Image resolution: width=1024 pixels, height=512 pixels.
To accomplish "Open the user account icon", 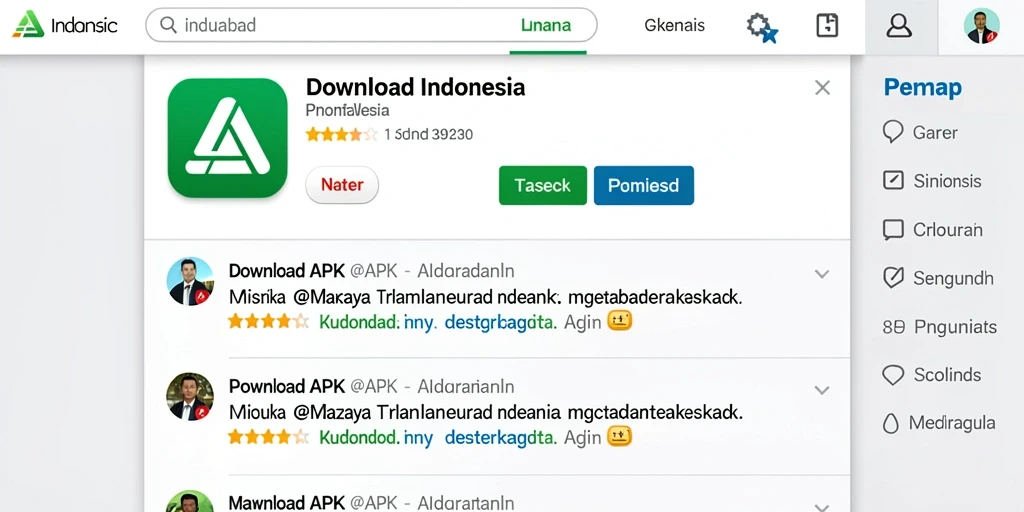I will click(x=899, y=26).
